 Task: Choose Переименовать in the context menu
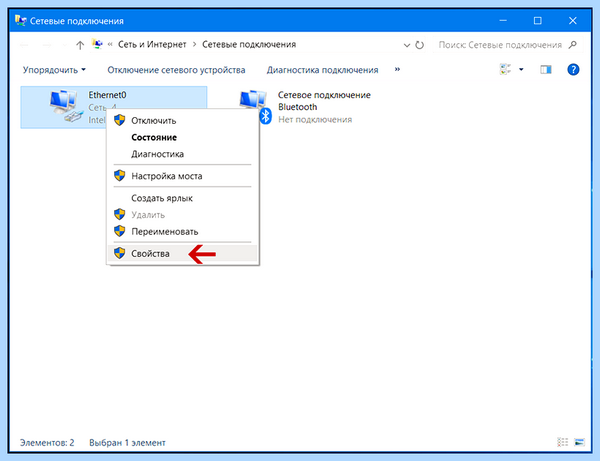(183, 231)
